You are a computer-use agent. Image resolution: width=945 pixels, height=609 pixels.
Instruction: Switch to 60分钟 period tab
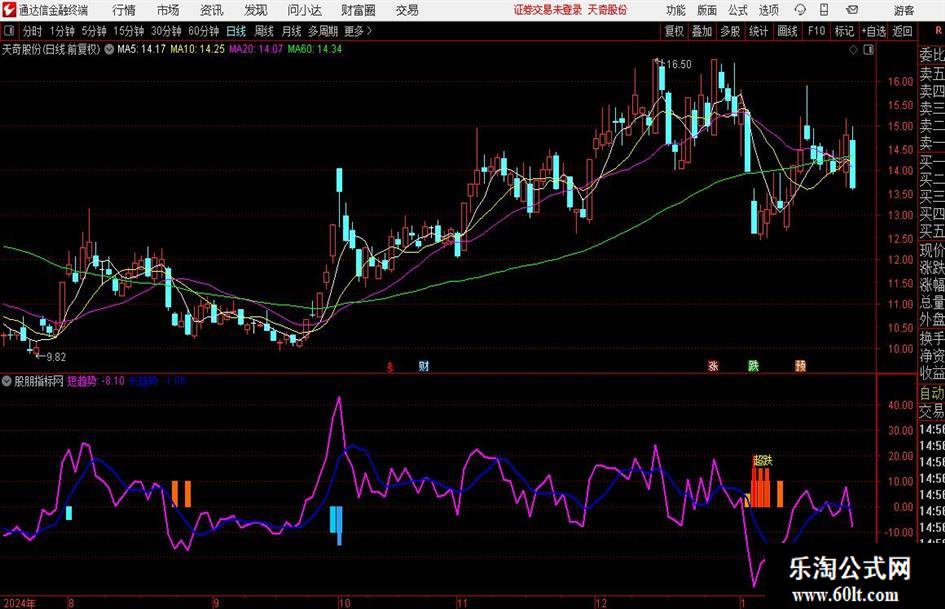[204, 31]
